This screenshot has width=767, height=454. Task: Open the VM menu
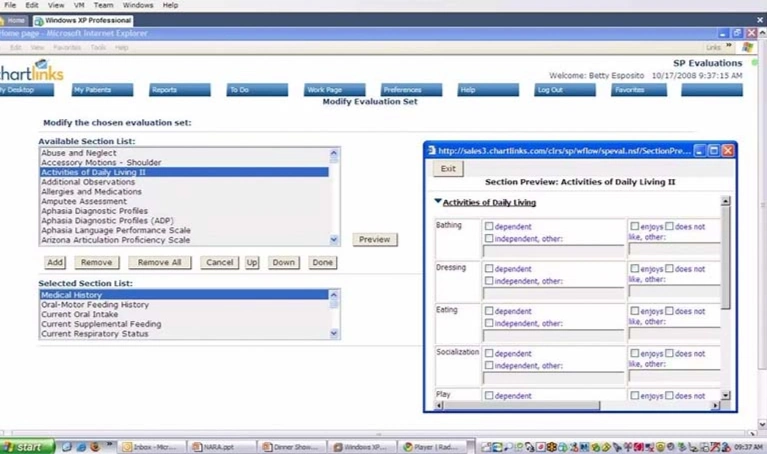tap(79, 5)
